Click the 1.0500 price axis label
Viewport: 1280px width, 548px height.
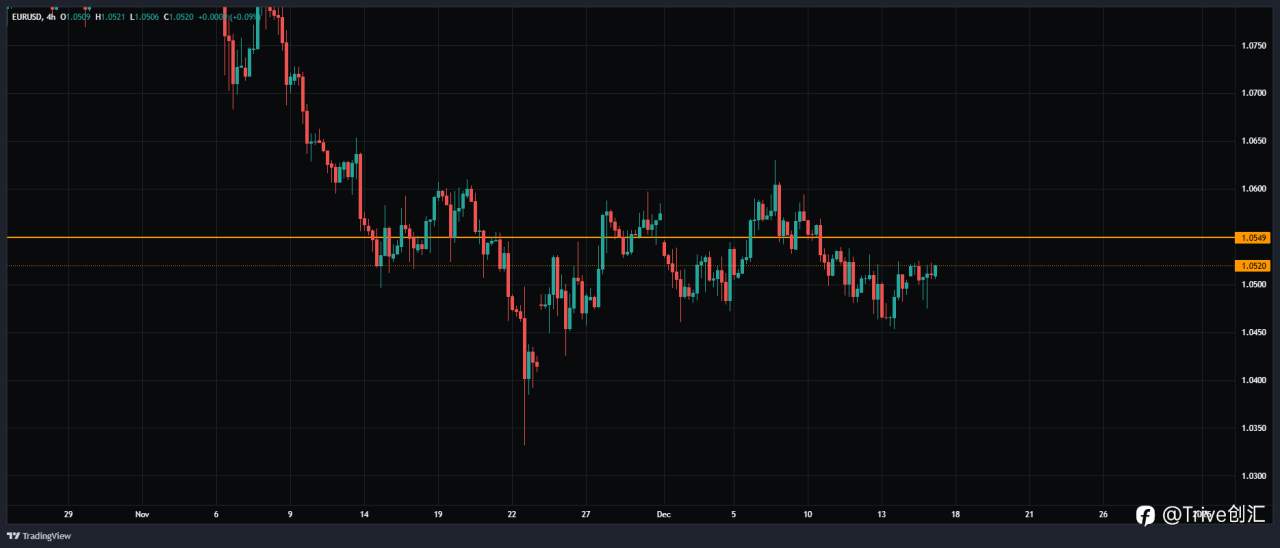(1255, 285)
